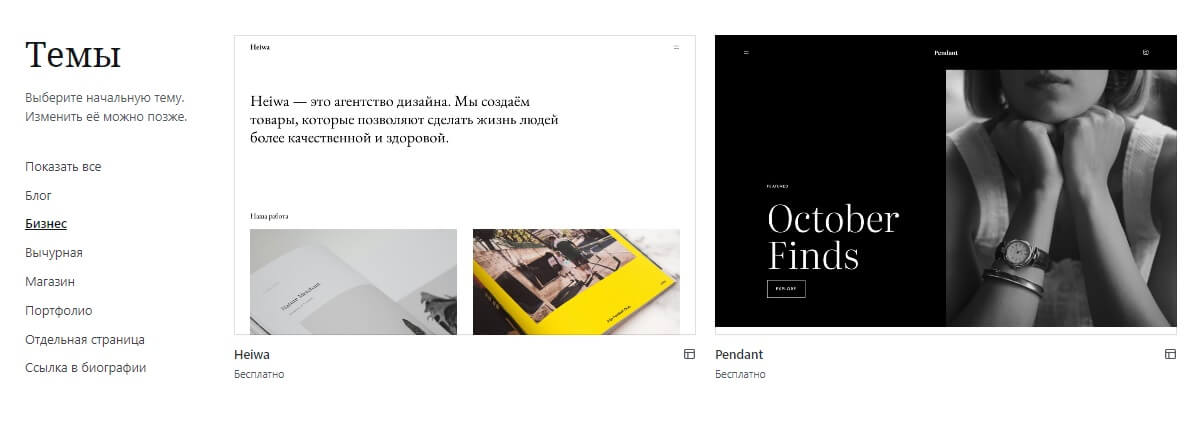Viewport: 1196px width, 424px height.
Task: Click yellow magazine image in Heiwa preview
Action: pyautogui.click(x=577, y=282)
